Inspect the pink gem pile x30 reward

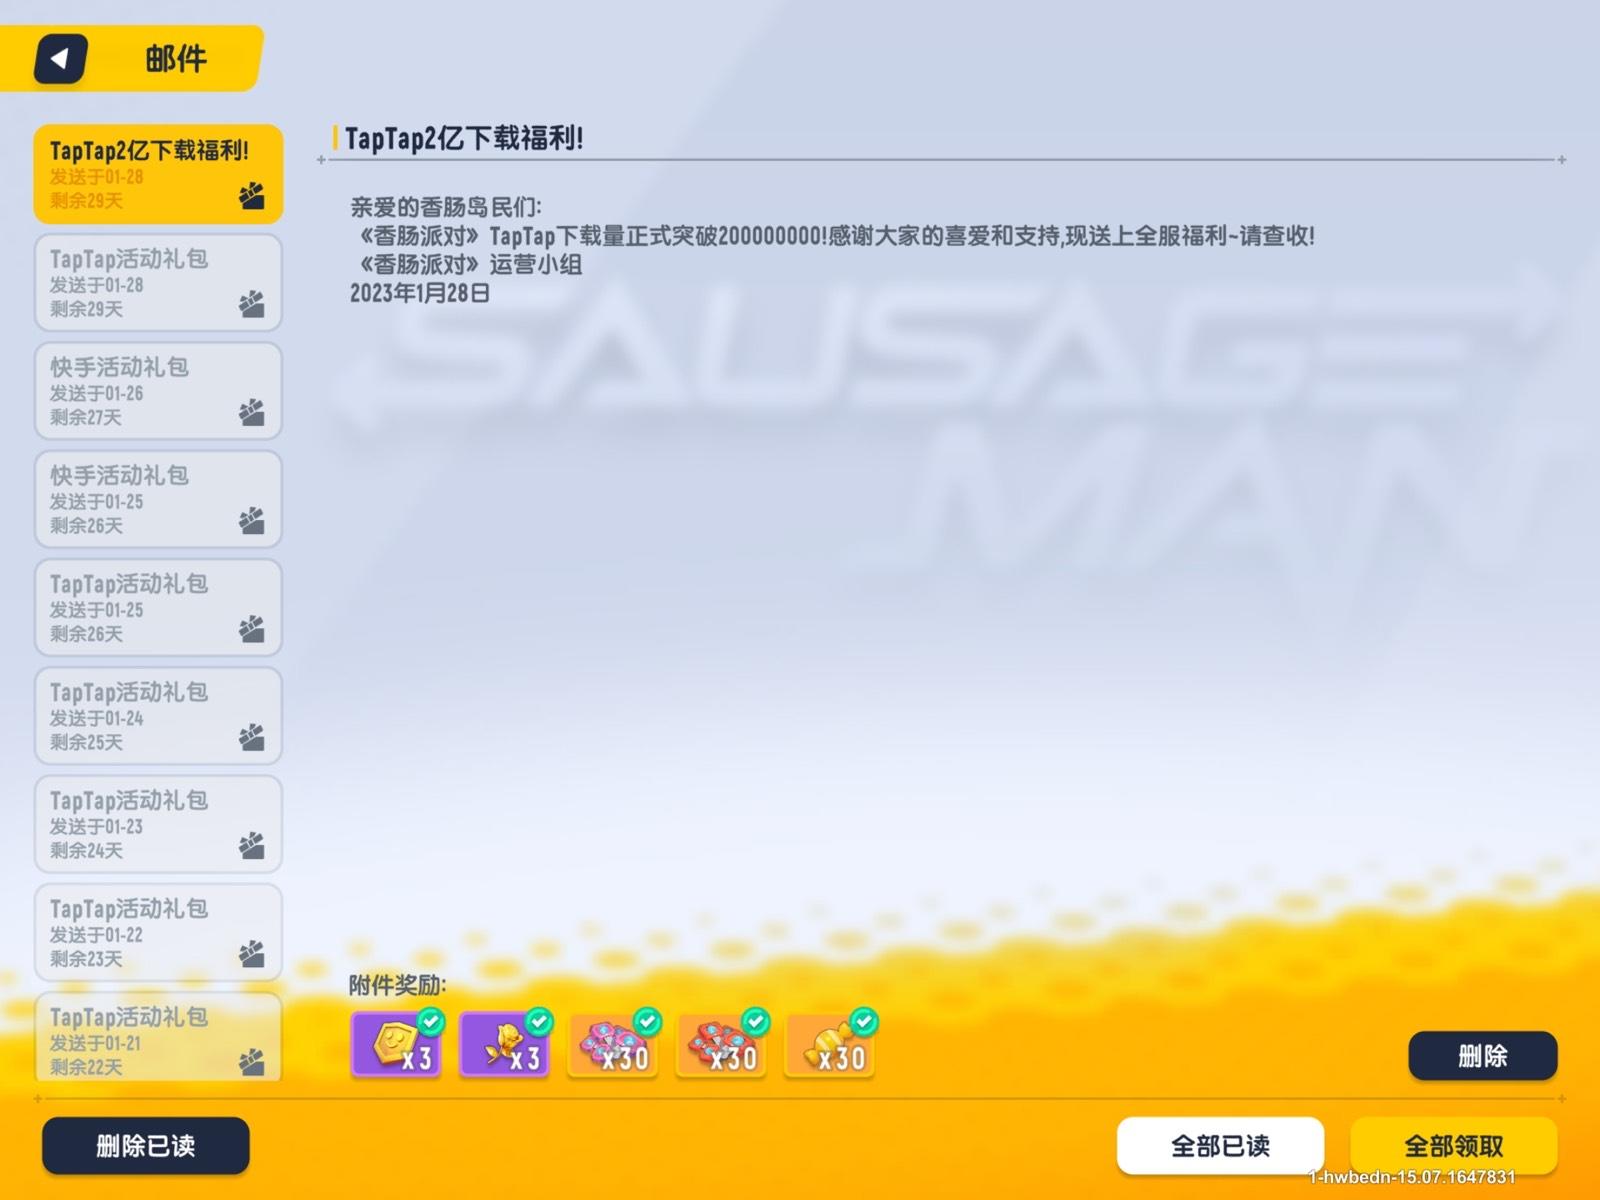pyautogui.click(x=613, y=1044)
